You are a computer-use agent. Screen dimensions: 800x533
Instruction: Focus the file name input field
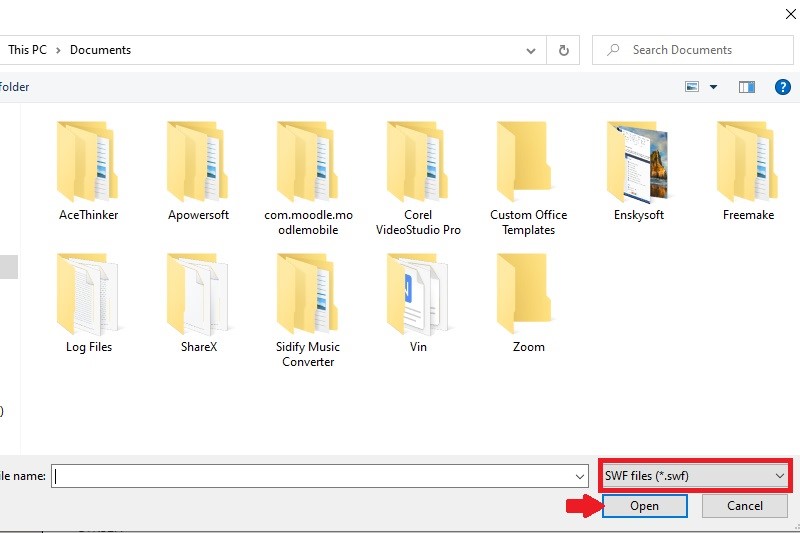pos(319,476)
